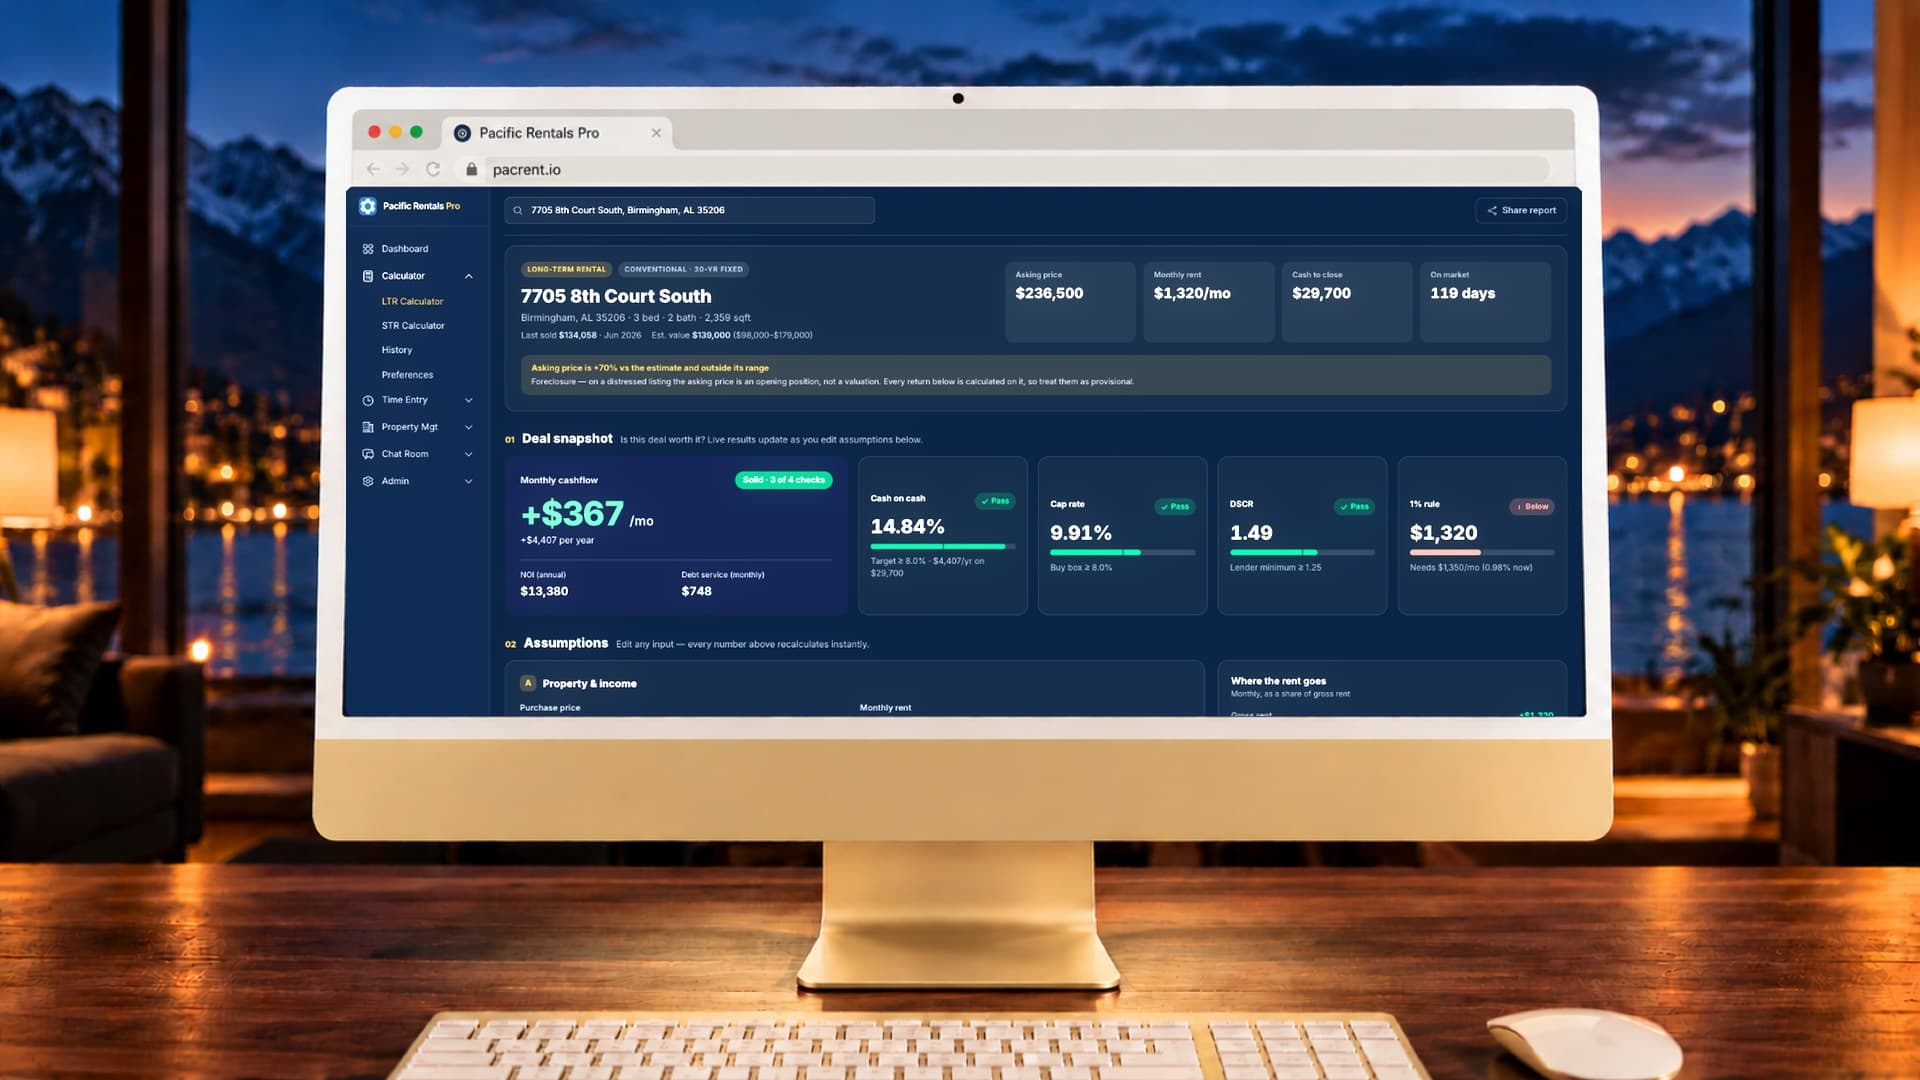Click the Cash to close $29,700 card
This screenshot has width=1920, height=1080.
point(1347,302)
